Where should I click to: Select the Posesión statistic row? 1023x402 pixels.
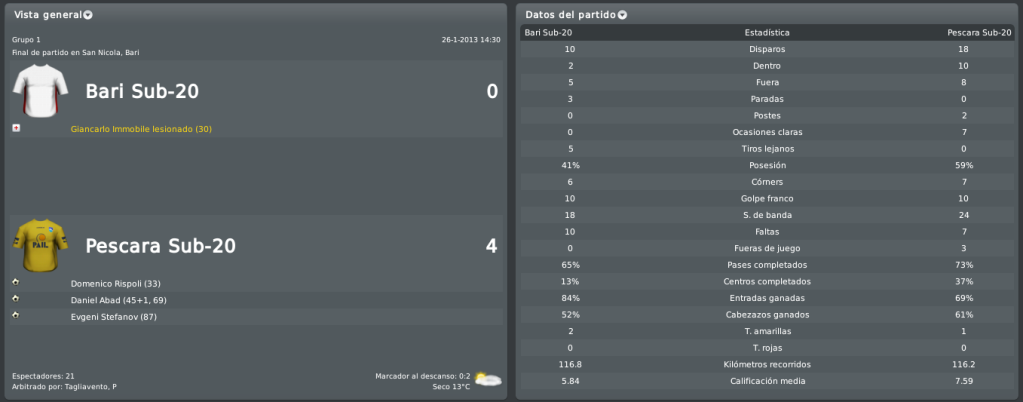pos(767,166)
